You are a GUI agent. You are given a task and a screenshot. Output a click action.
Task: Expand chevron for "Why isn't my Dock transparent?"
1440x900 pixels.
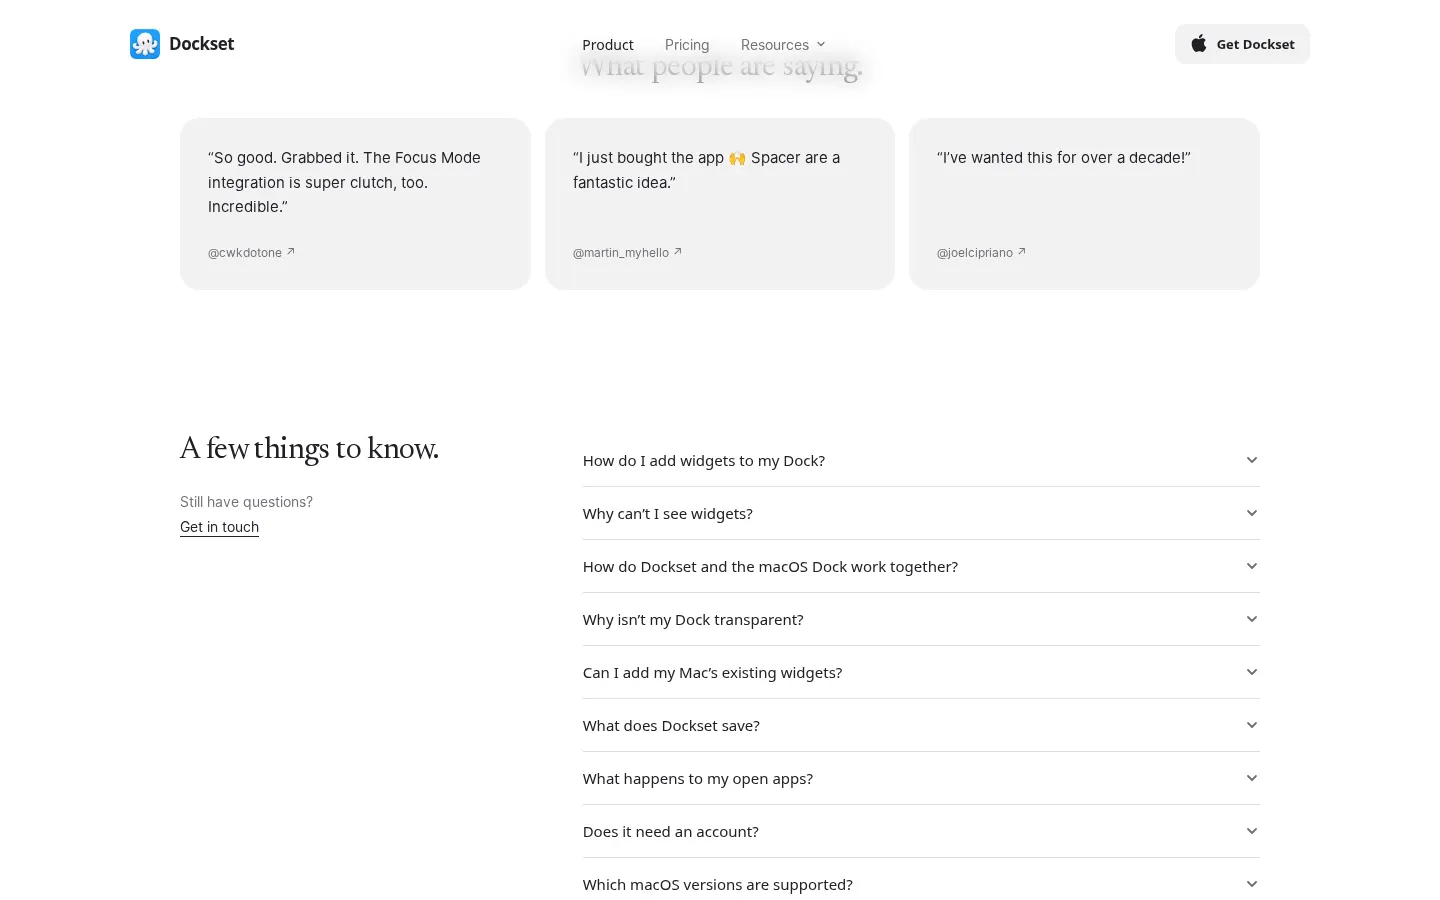tap(1252, 619)
